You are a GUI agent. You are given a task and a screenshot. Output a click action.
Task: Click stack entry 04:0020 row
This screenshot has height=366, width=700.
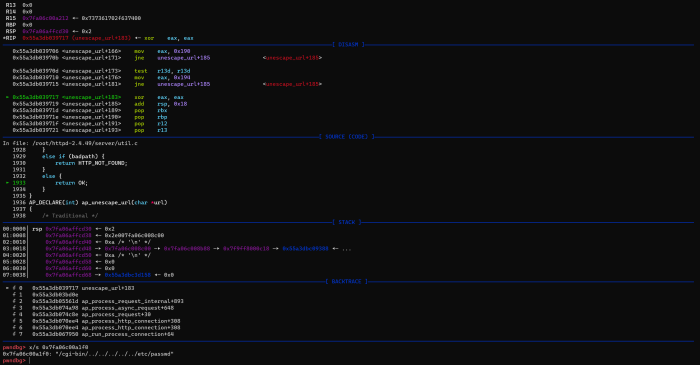point(77,255)
